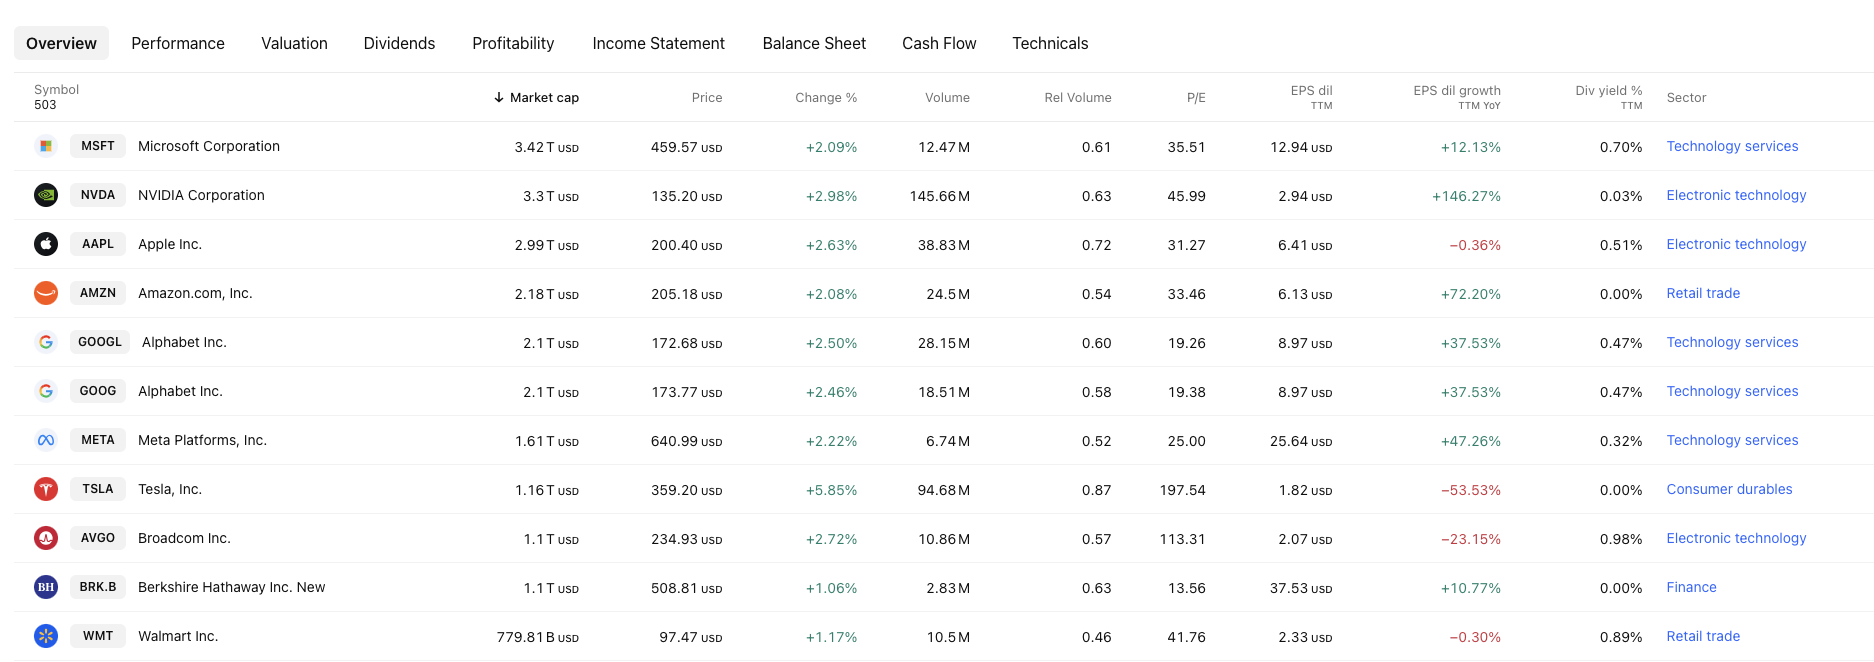Click the Microsoft logo icon
1874x662 pixels.
[x=46, y=146]
